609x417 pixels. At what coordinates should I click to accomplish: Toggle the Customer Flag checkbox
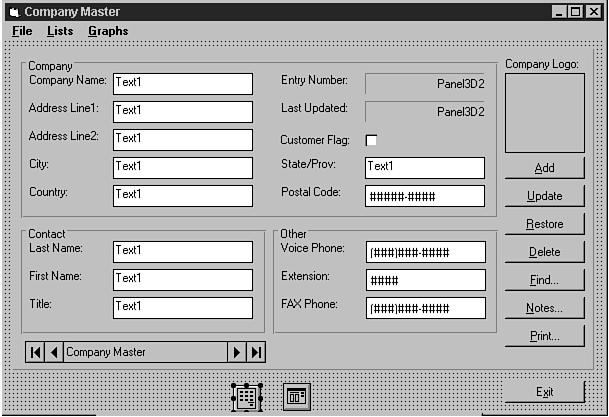tap(371, 140)
